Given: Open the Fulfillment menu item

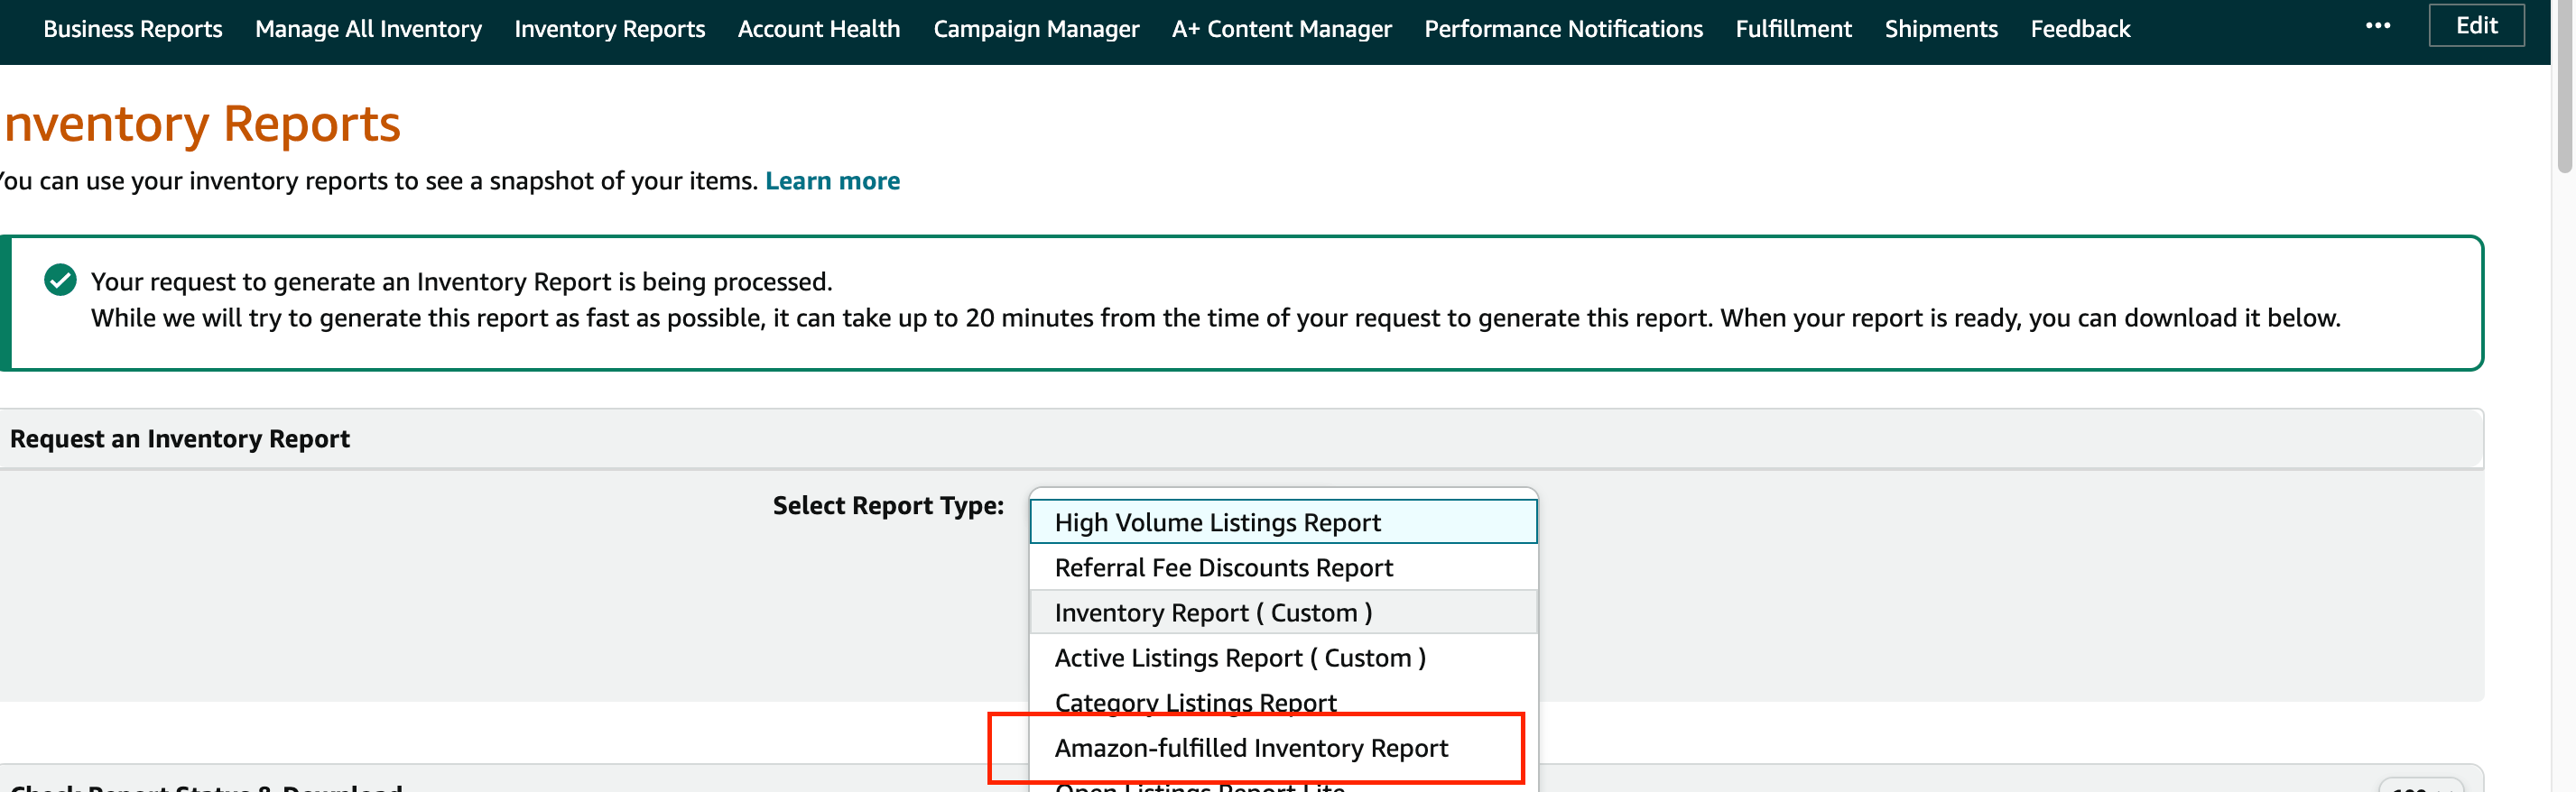Looking at the screenshot, I should (x=1793, y=29).
